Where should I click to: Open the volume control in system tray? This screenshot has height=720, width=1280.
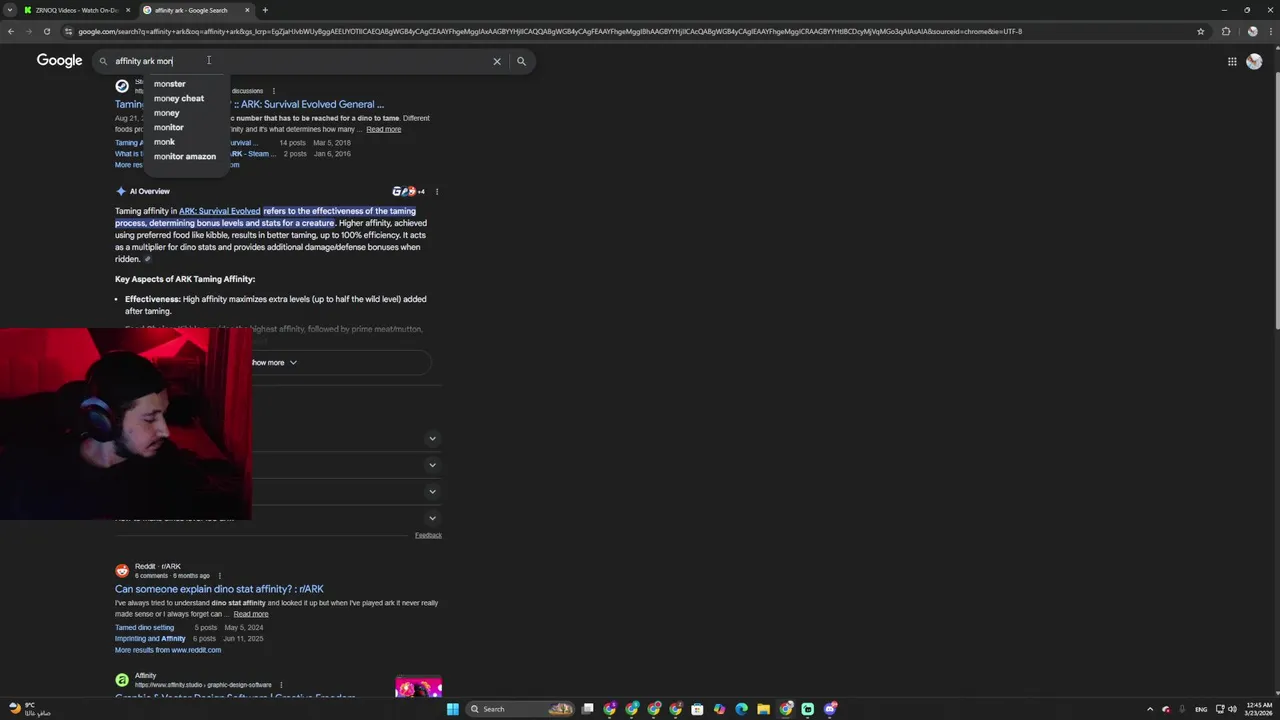pos(1232,709)
